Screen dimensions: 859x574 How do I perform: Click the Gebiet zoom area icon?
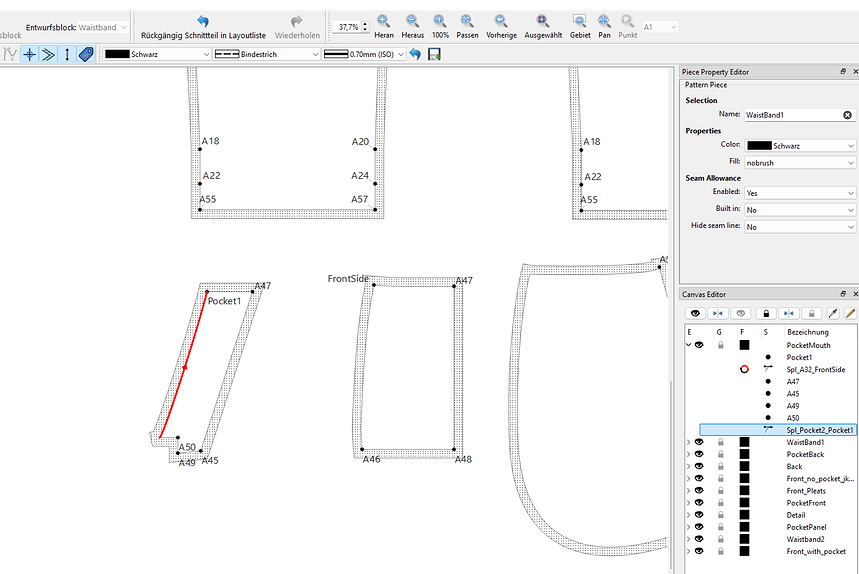(x=580, y=21)
